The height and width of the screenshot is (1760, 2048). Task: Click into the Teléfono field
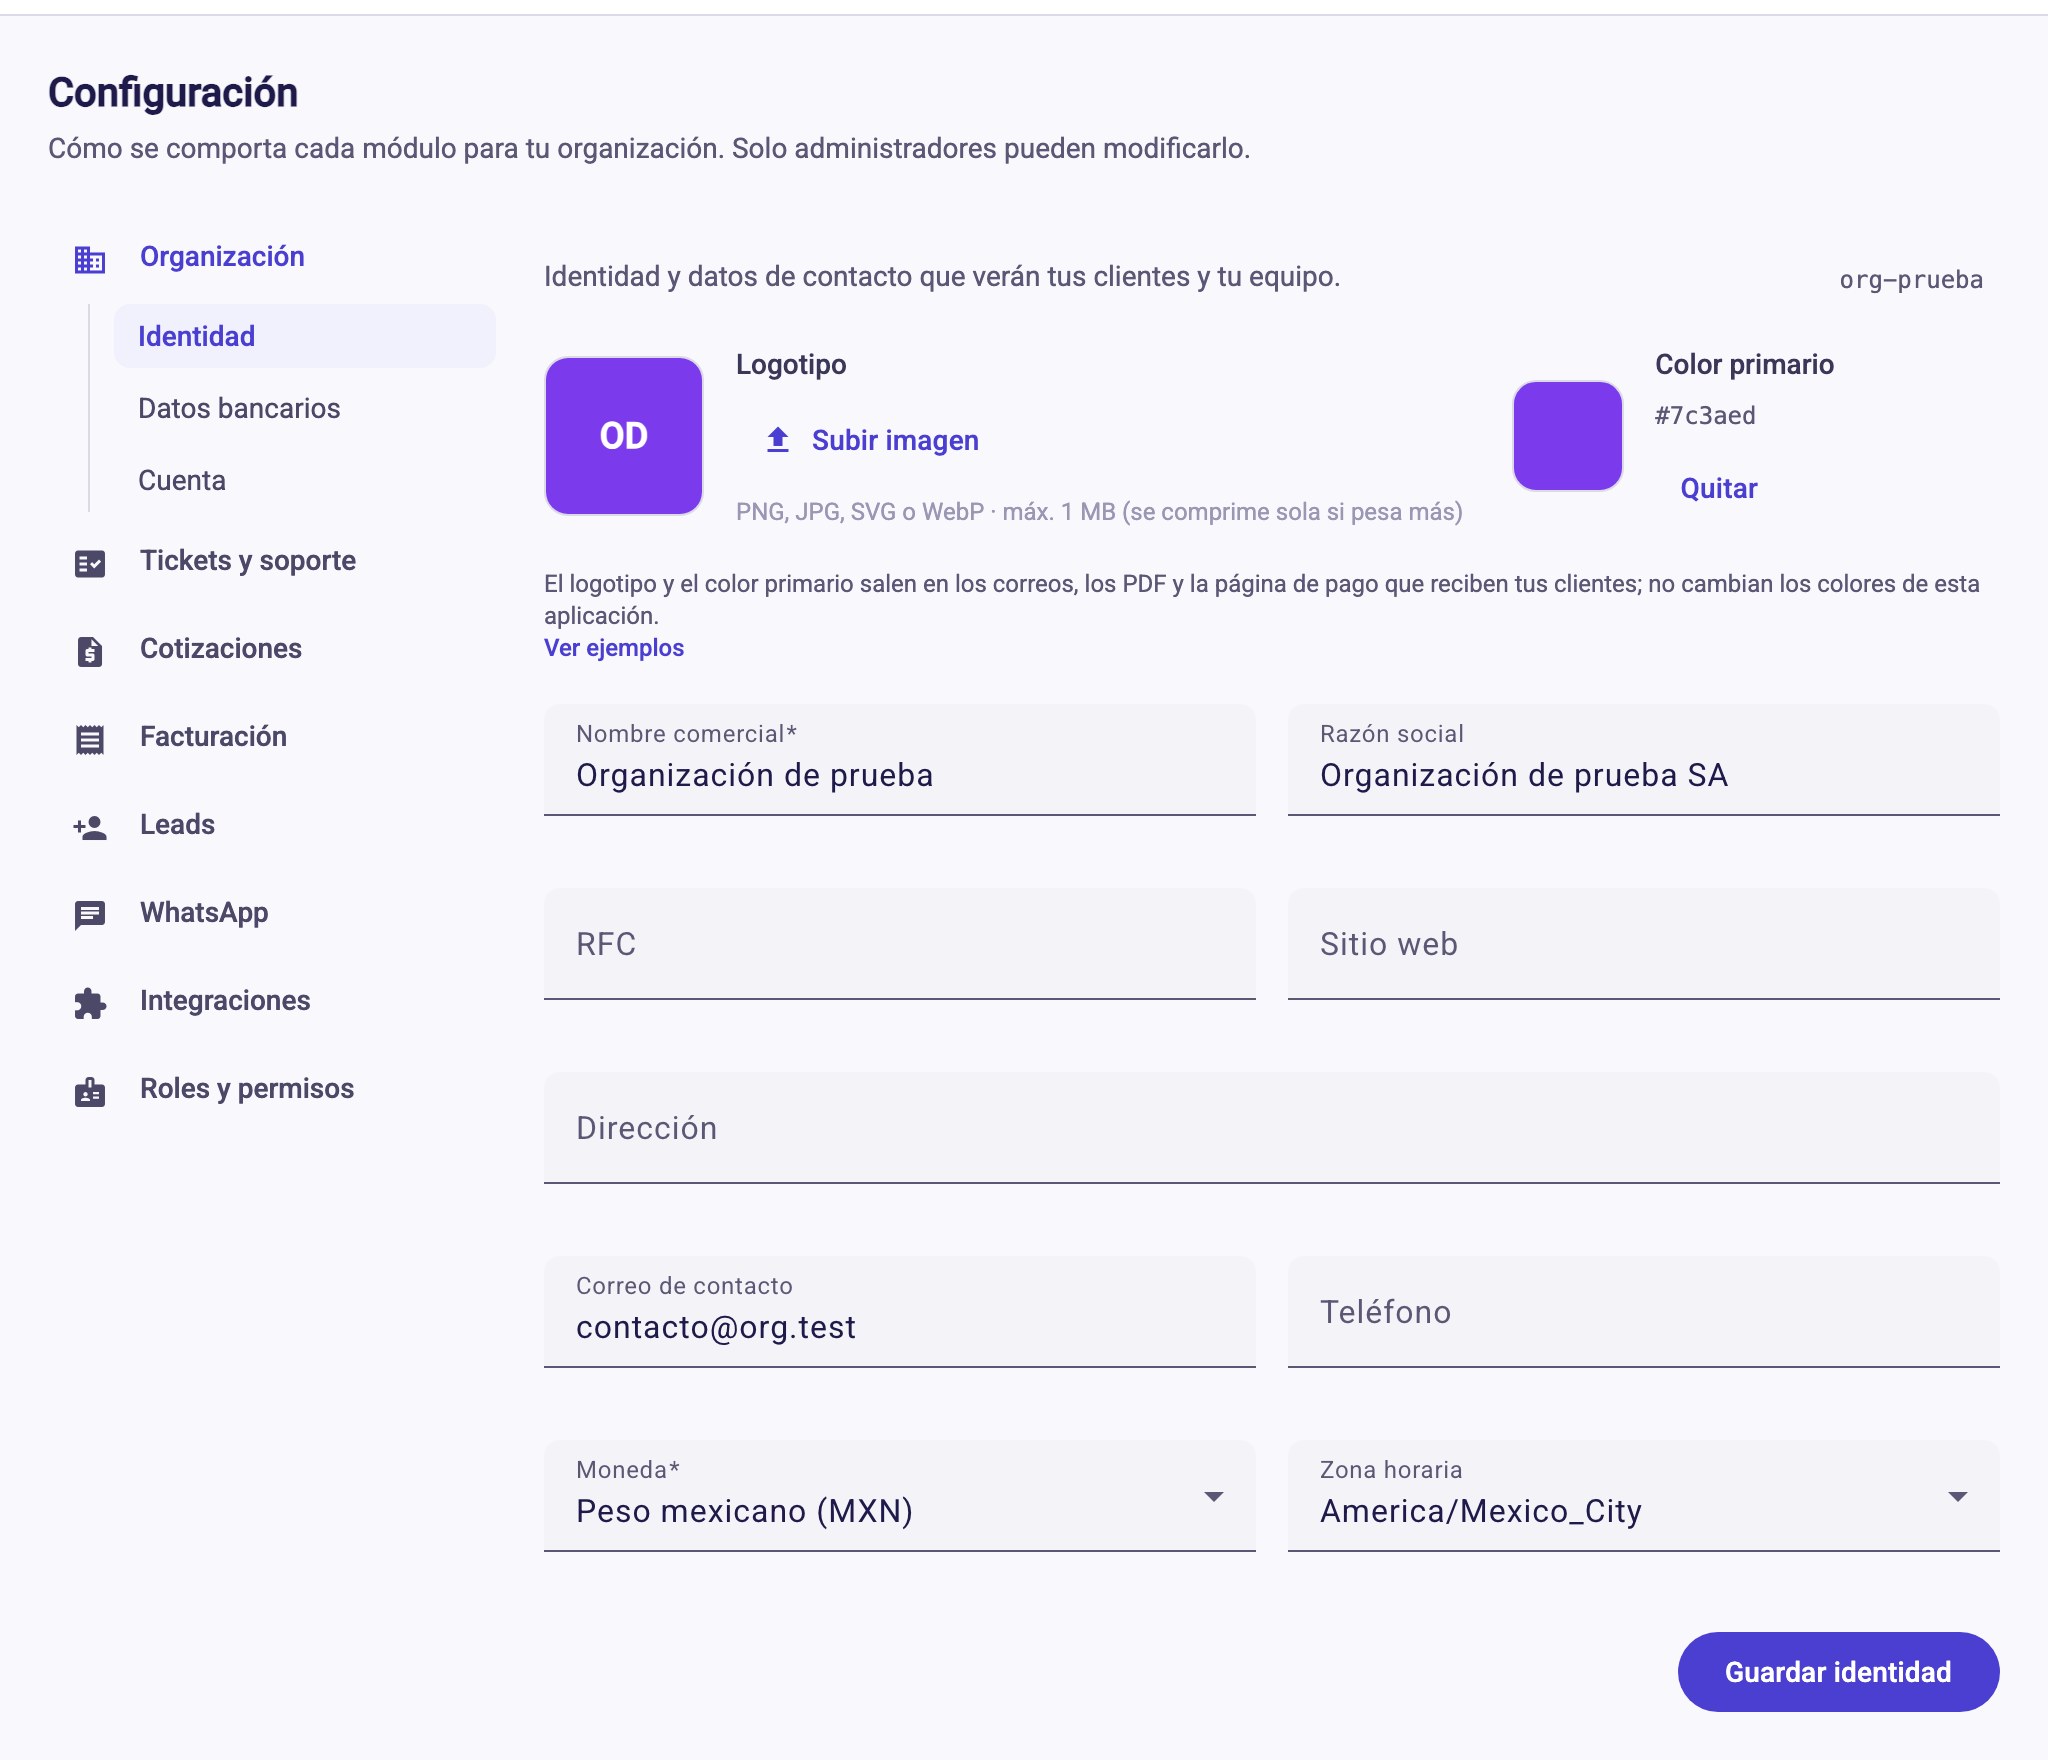(x=1644, y=1312)
